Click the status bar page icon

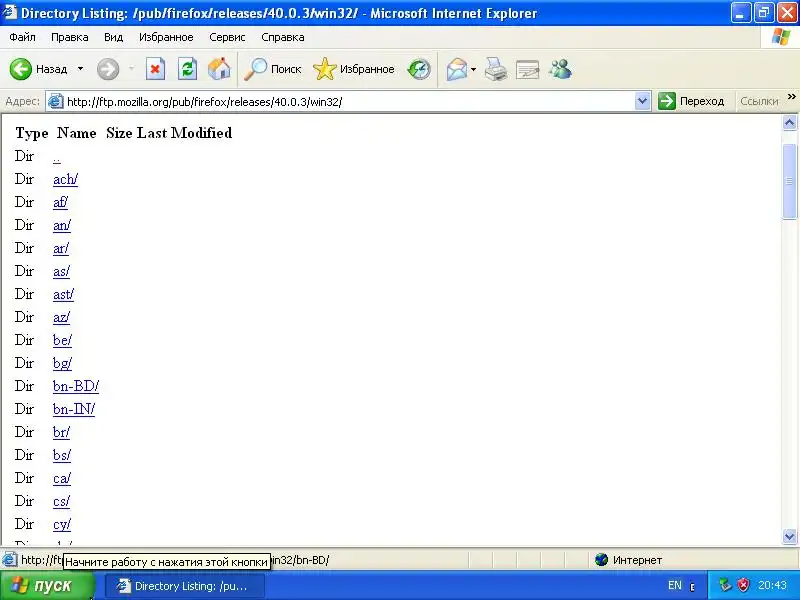(9, 560)
